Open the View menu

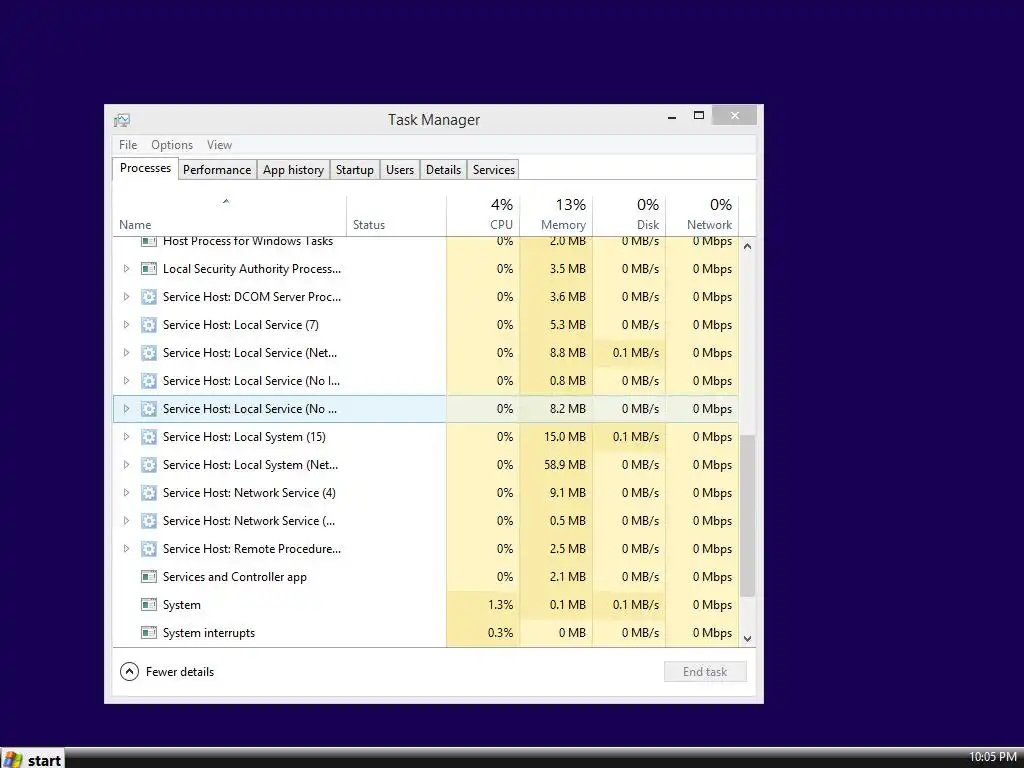[219, 145]
